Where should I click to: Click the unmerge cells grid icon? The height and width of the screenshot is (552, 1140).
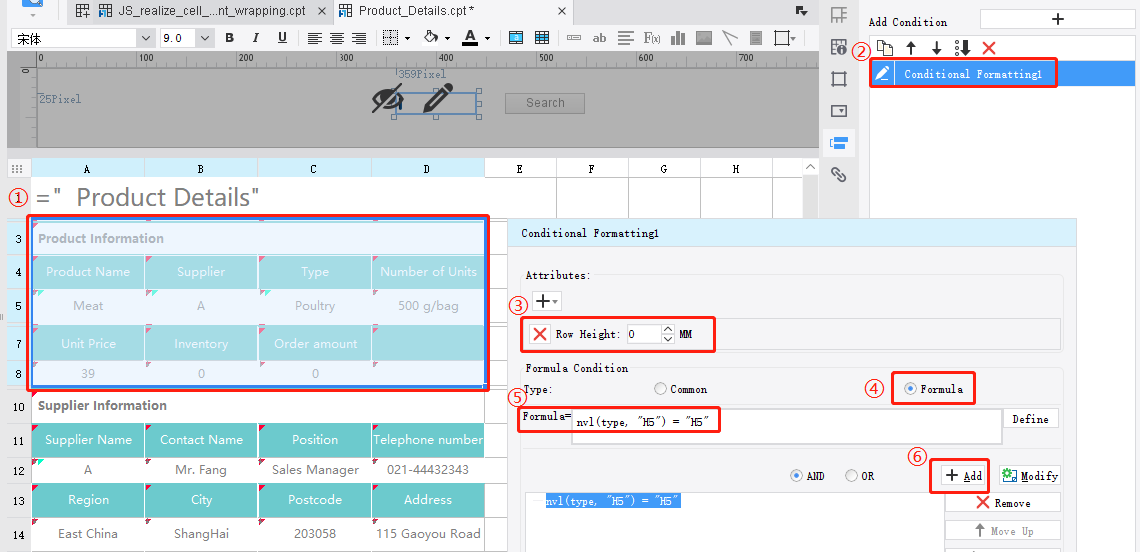pos(542,38)
